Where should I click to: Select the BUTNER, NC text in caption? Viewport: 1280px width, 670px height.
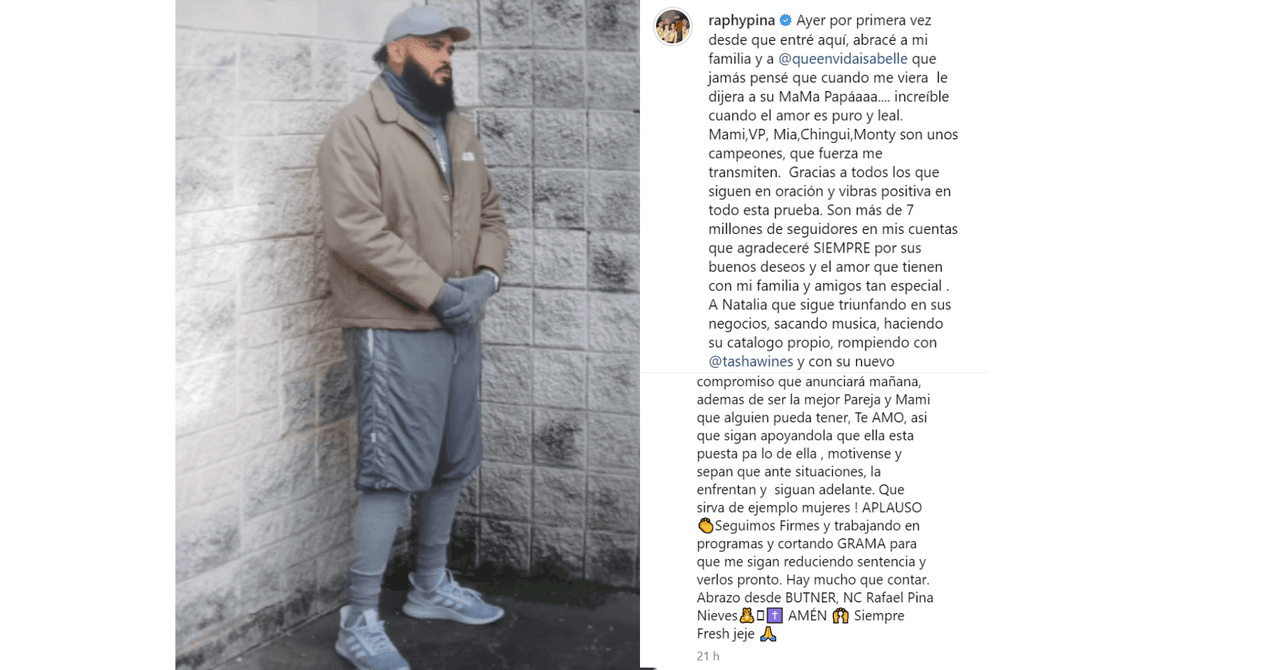pos(821,598)
